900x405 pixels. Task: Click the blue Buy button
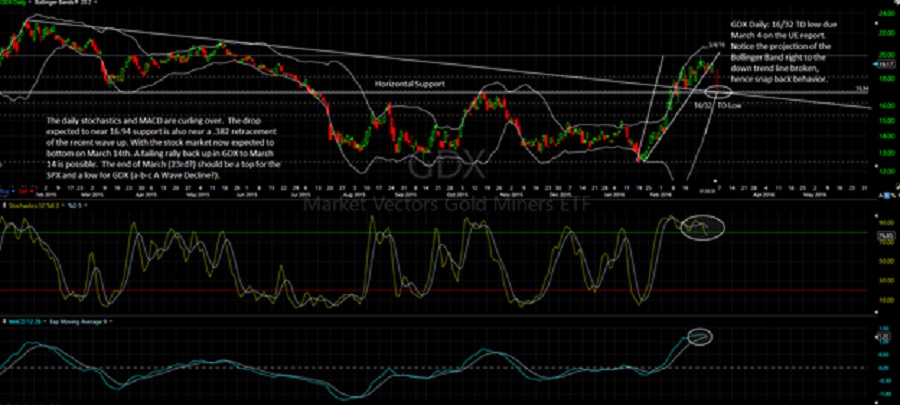click(6, 190)
